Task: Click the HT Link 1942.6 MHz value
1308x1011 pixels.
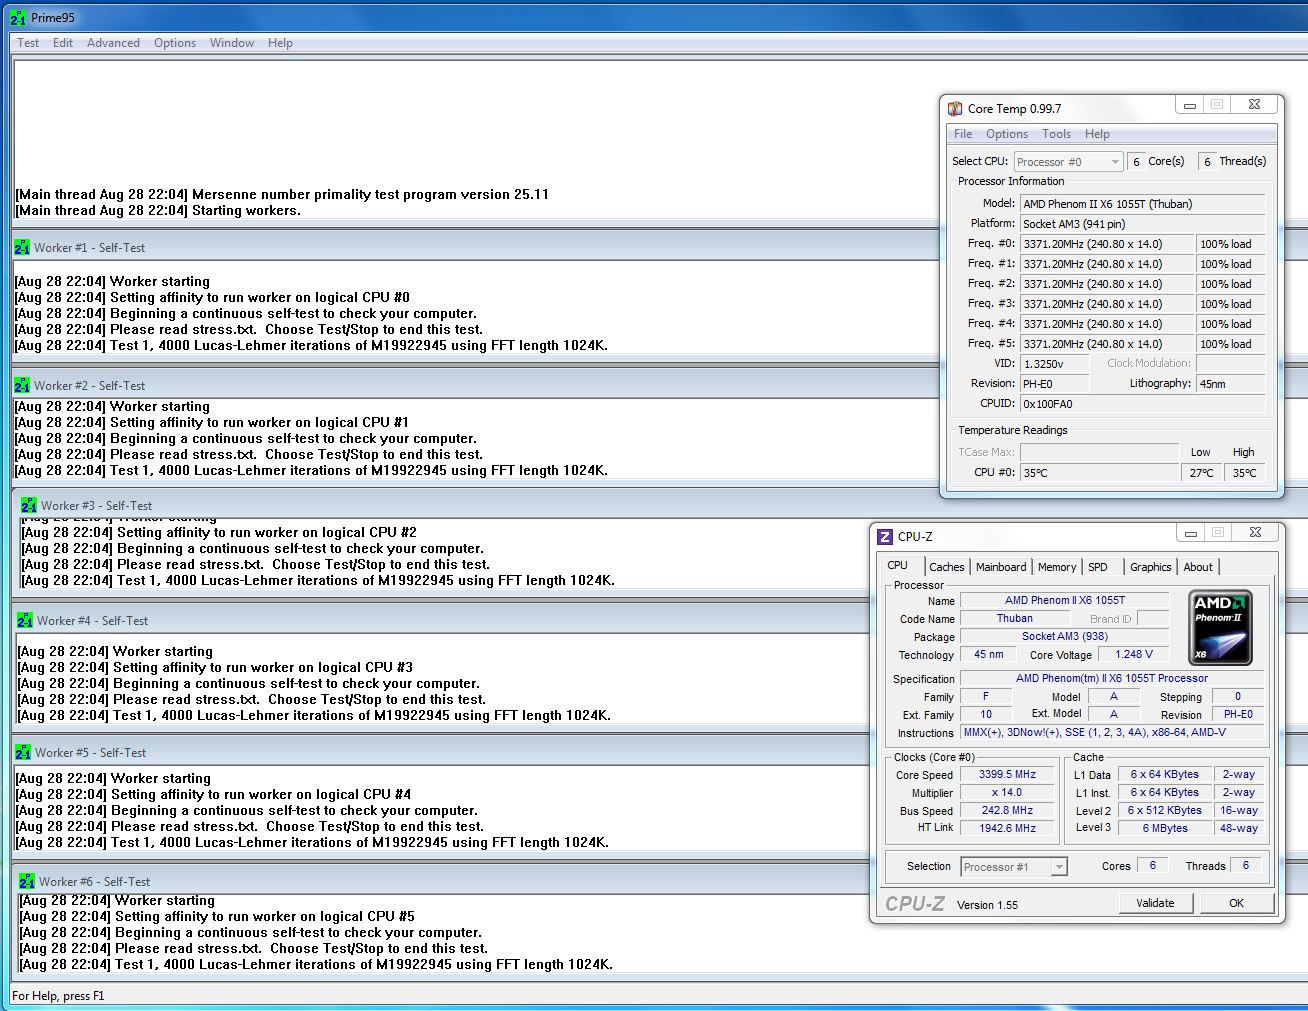Action: point(1007,828)
